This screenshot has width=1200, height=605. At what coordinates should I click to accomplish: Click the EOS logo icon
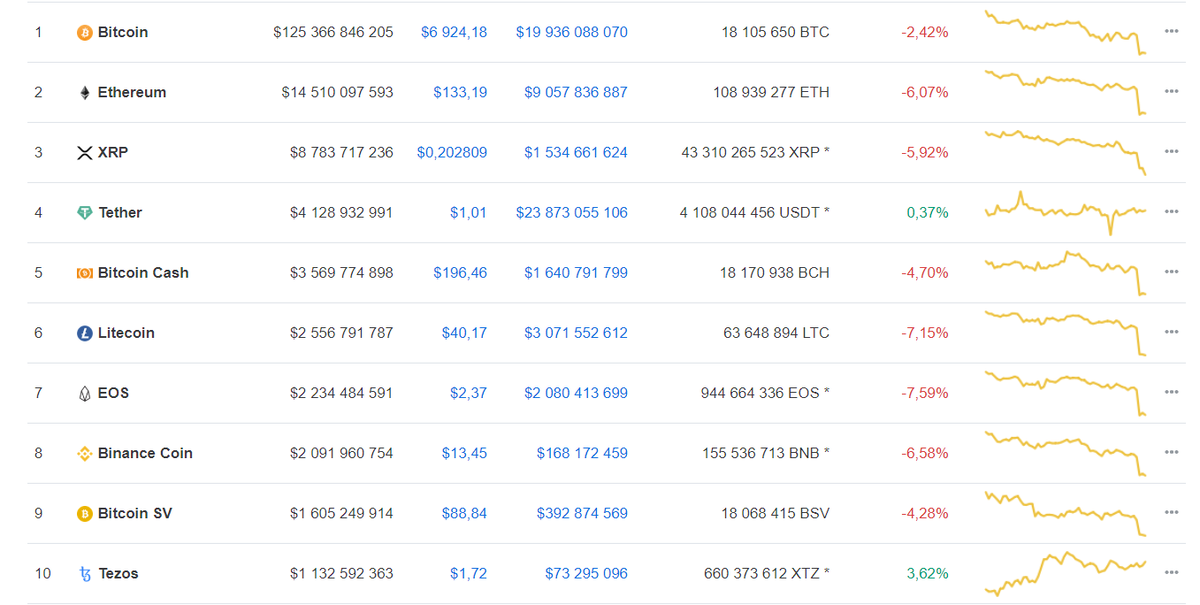[84, 392]
